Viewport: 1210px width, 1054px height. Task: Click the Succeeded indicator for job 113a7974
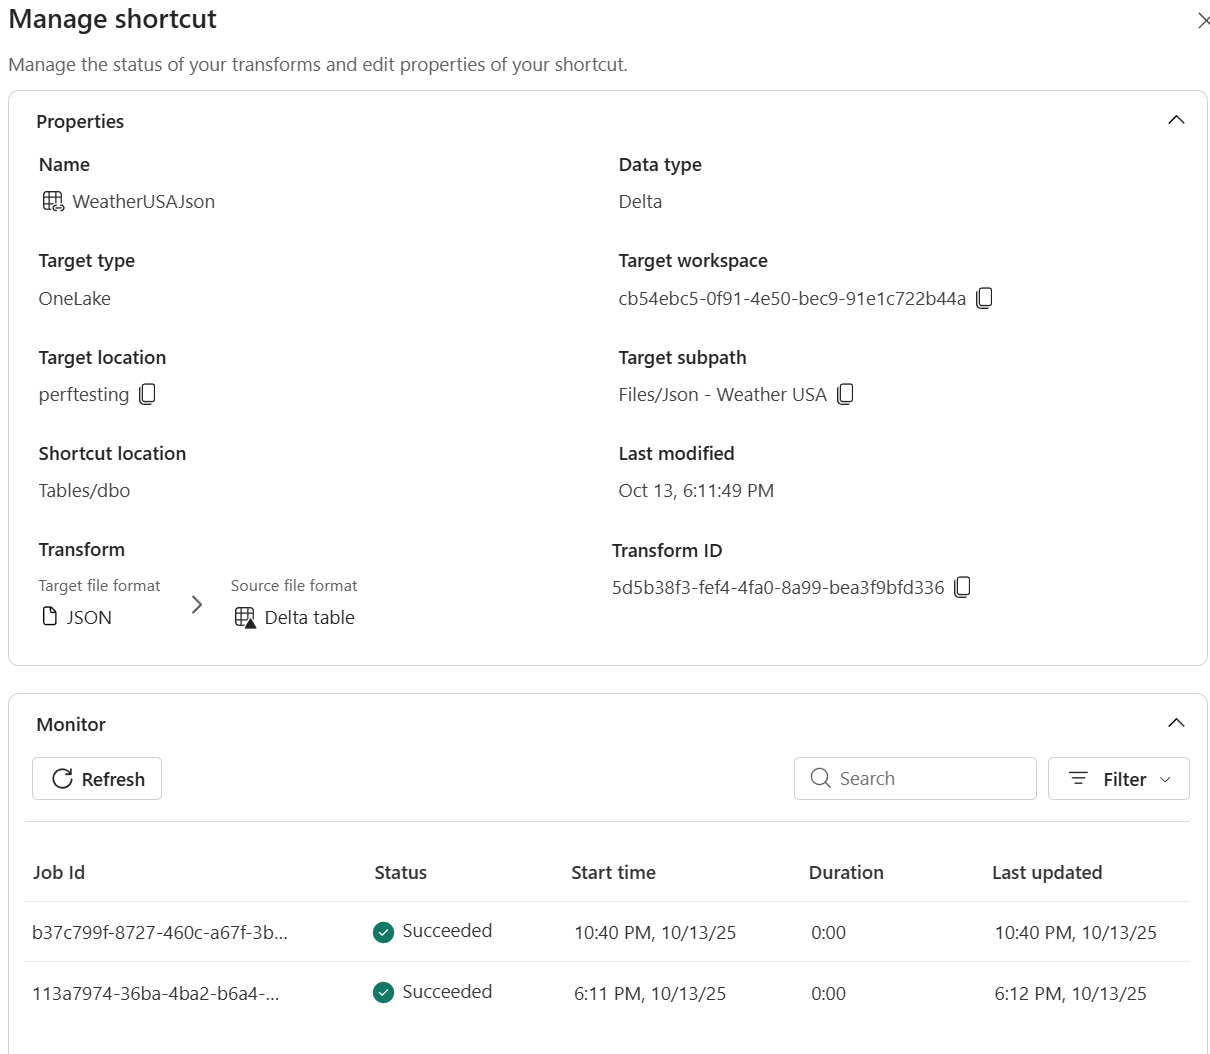point(383,992)
